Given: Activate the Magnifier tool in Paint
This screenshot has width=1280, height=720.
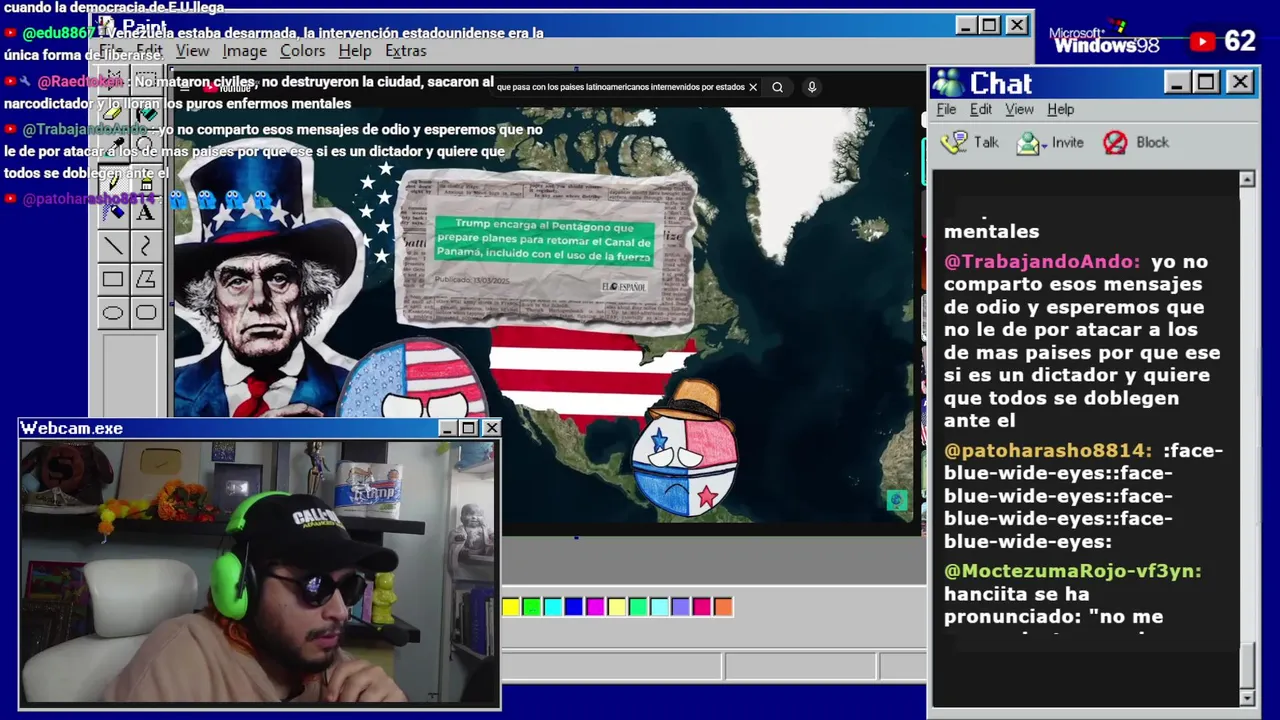Looking at the screenshot, I should coord(146,147).
